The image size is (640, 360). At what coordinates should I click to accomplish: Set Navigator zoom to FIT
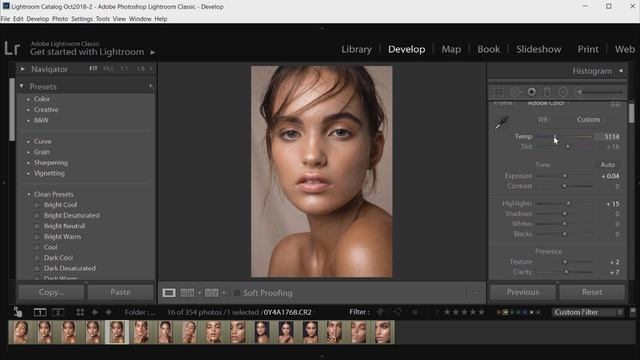(93, 69)
